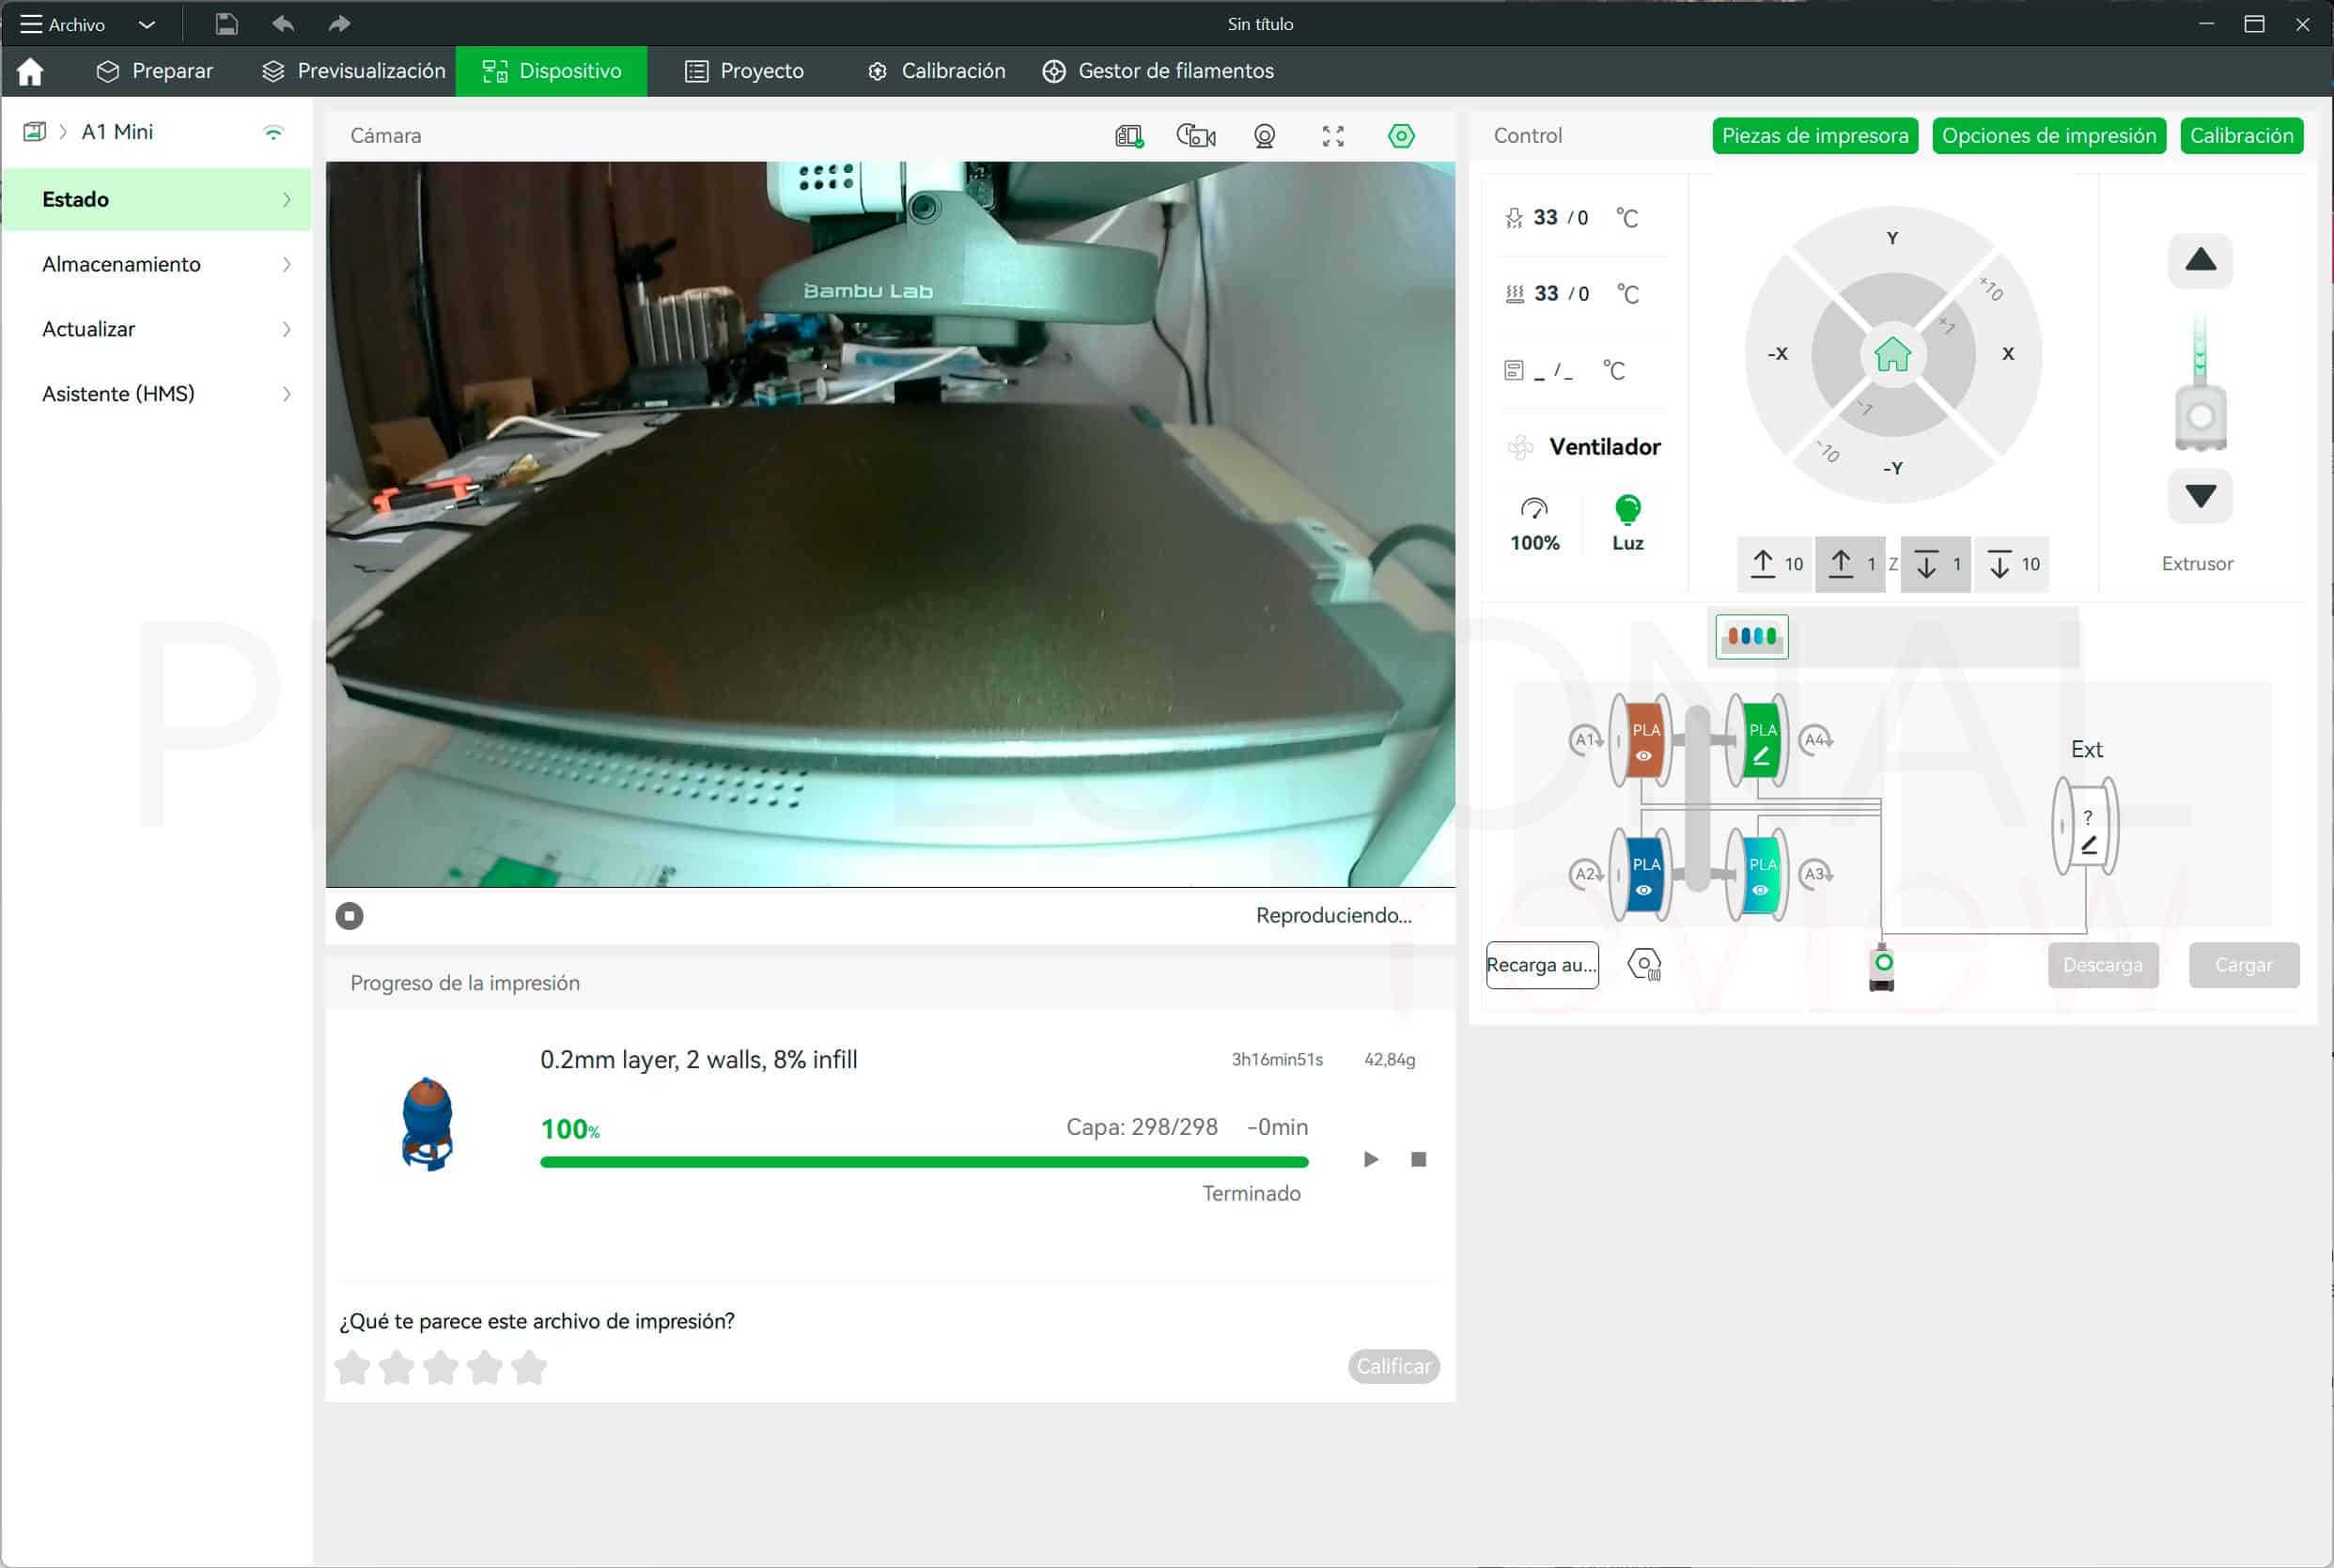
Task: Switch to the Preparar tab
Action: 154,71
